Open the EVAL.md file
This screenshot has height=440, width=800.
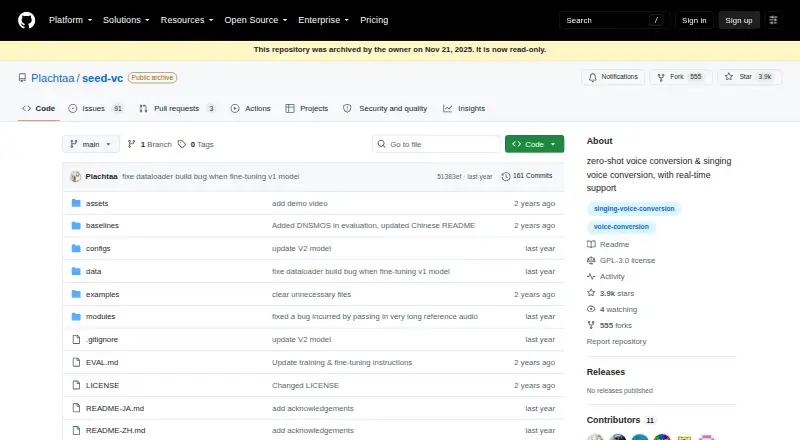tap(102, 362)
